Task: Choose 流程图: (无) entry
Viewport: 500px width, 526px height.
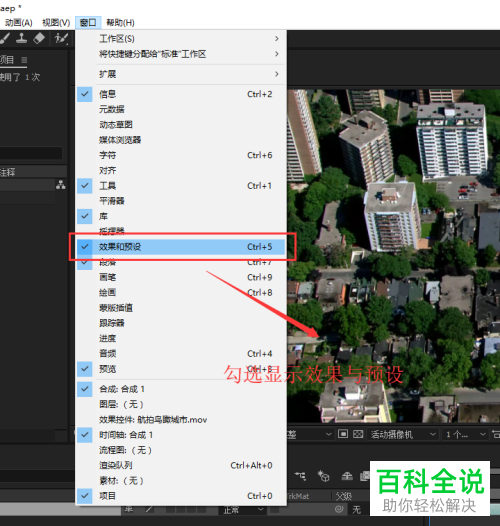Action: click(x=181, y=450)
